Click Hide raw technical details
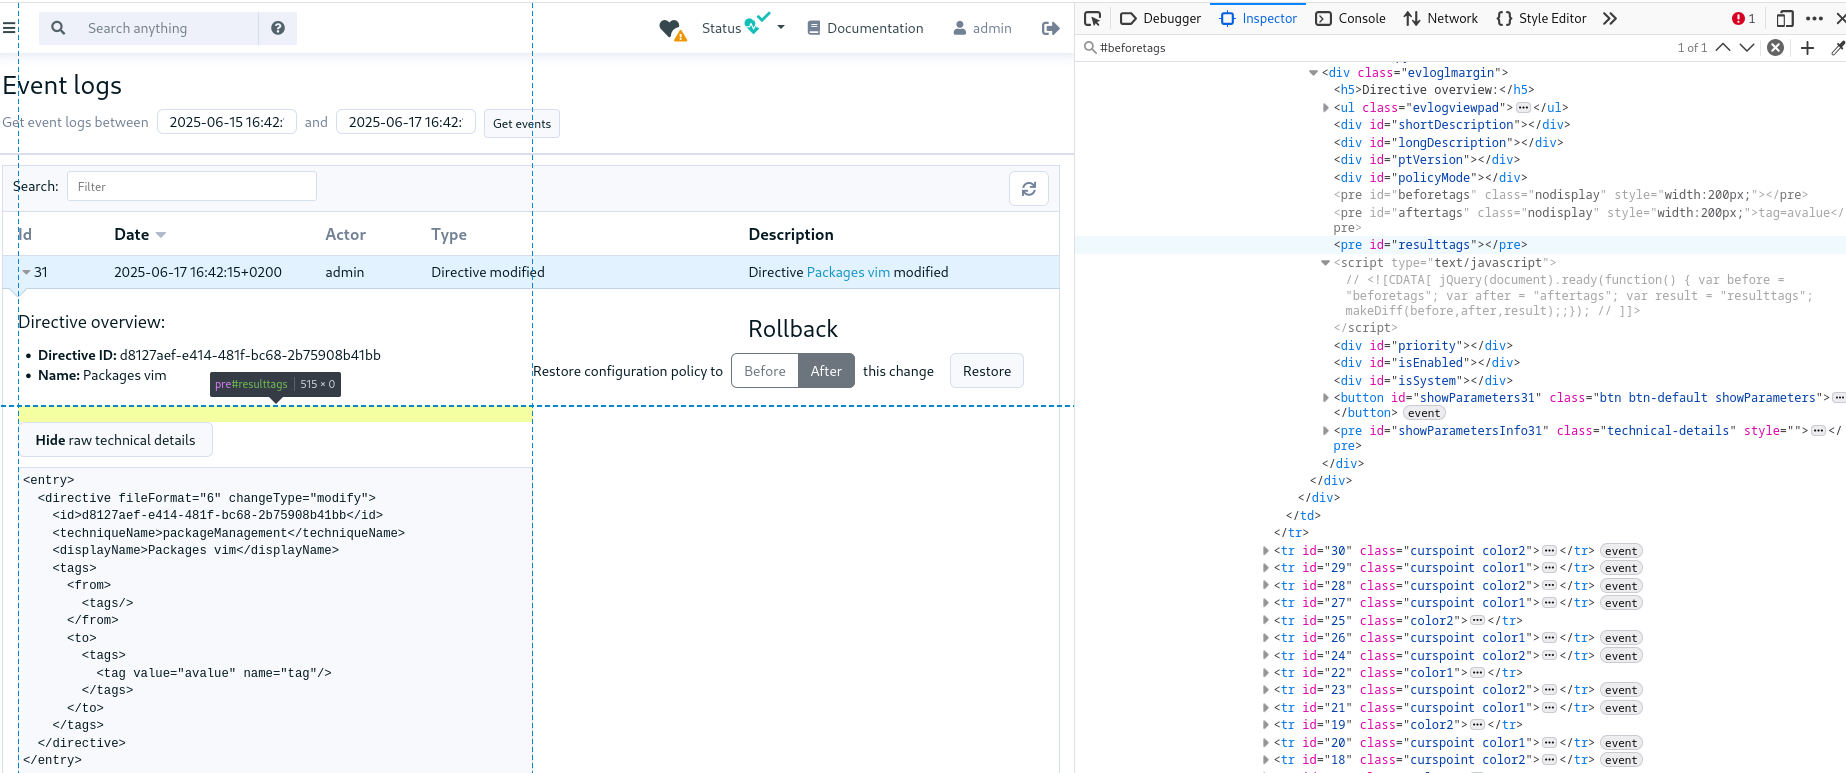 116,440
